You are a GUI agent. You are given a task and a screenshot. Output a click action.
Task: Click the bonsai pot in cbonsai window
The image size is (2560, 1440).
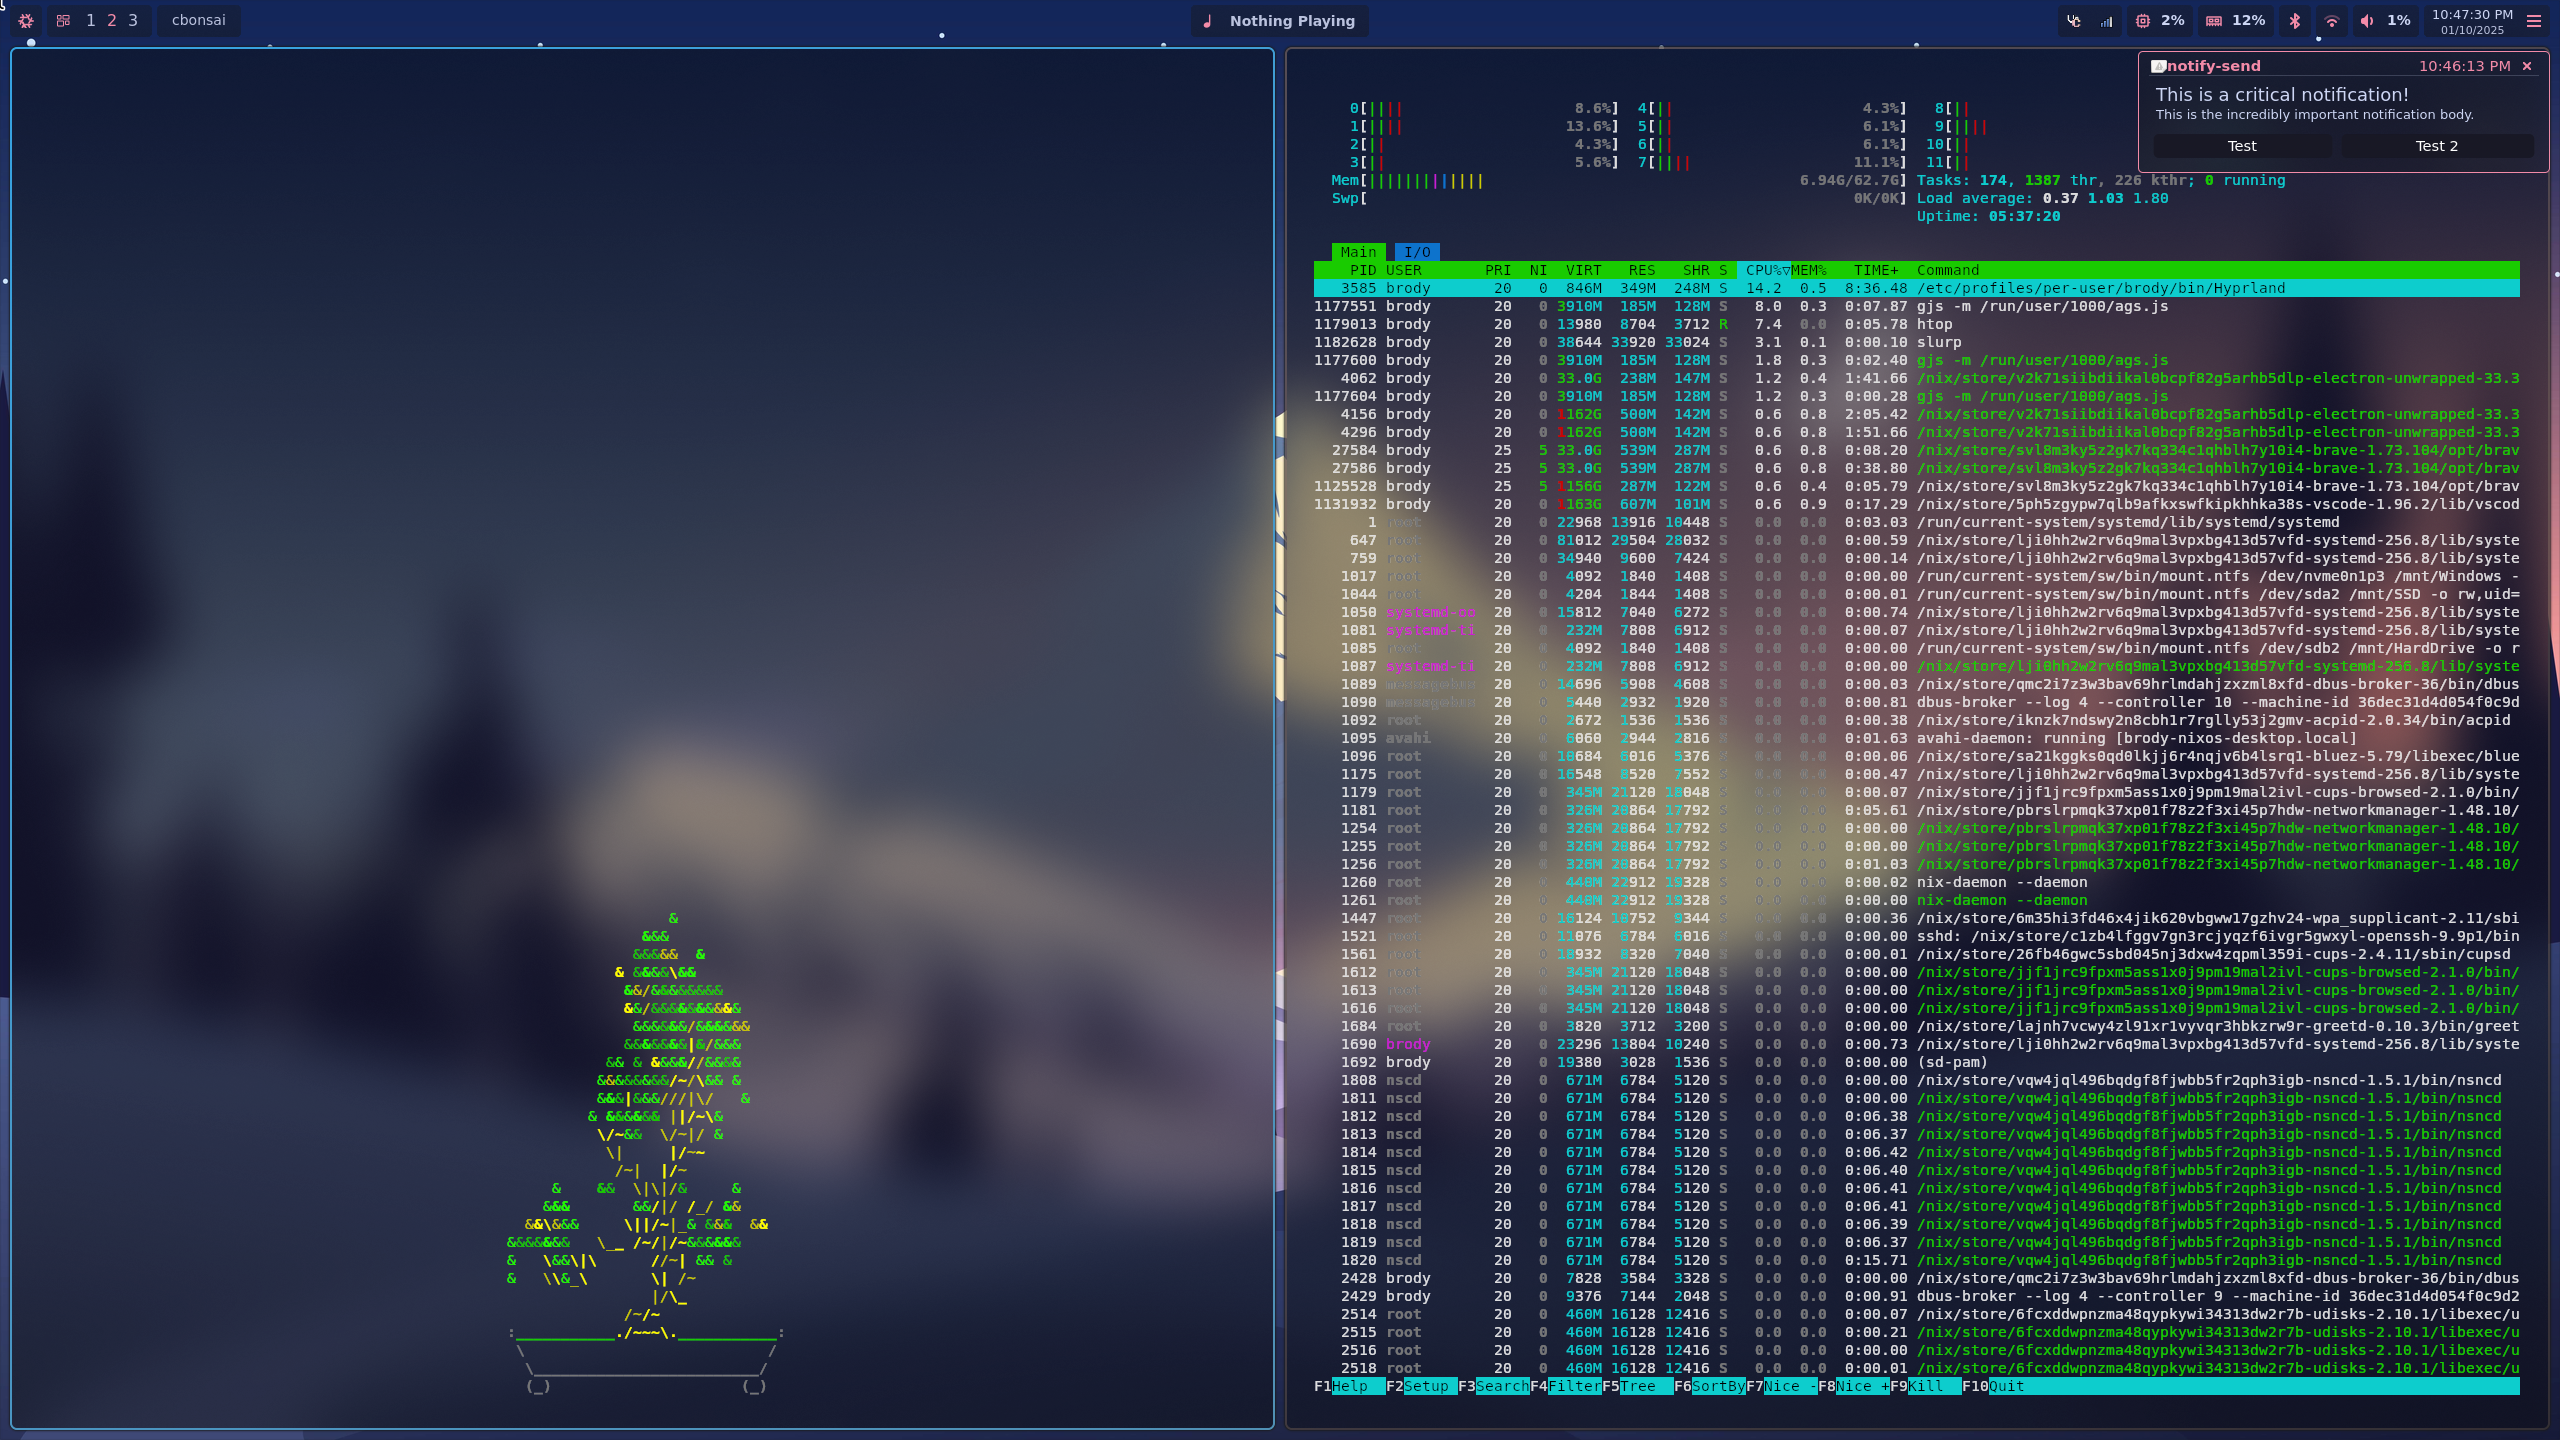tap(647, 1360)
